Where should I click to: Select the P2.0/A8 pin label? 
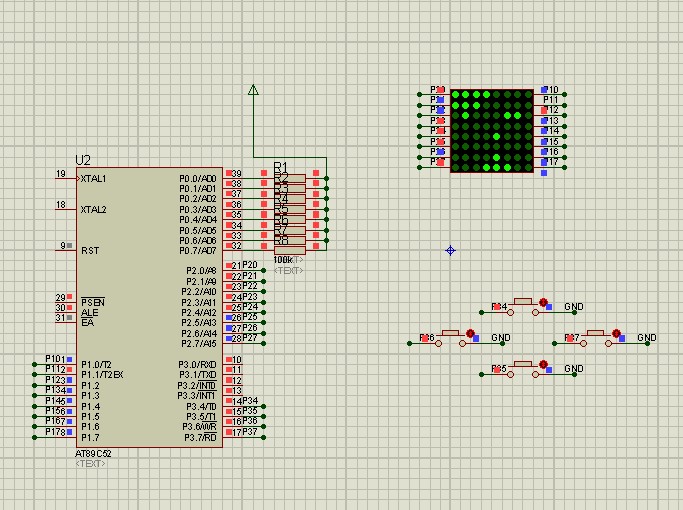(201, 271)
